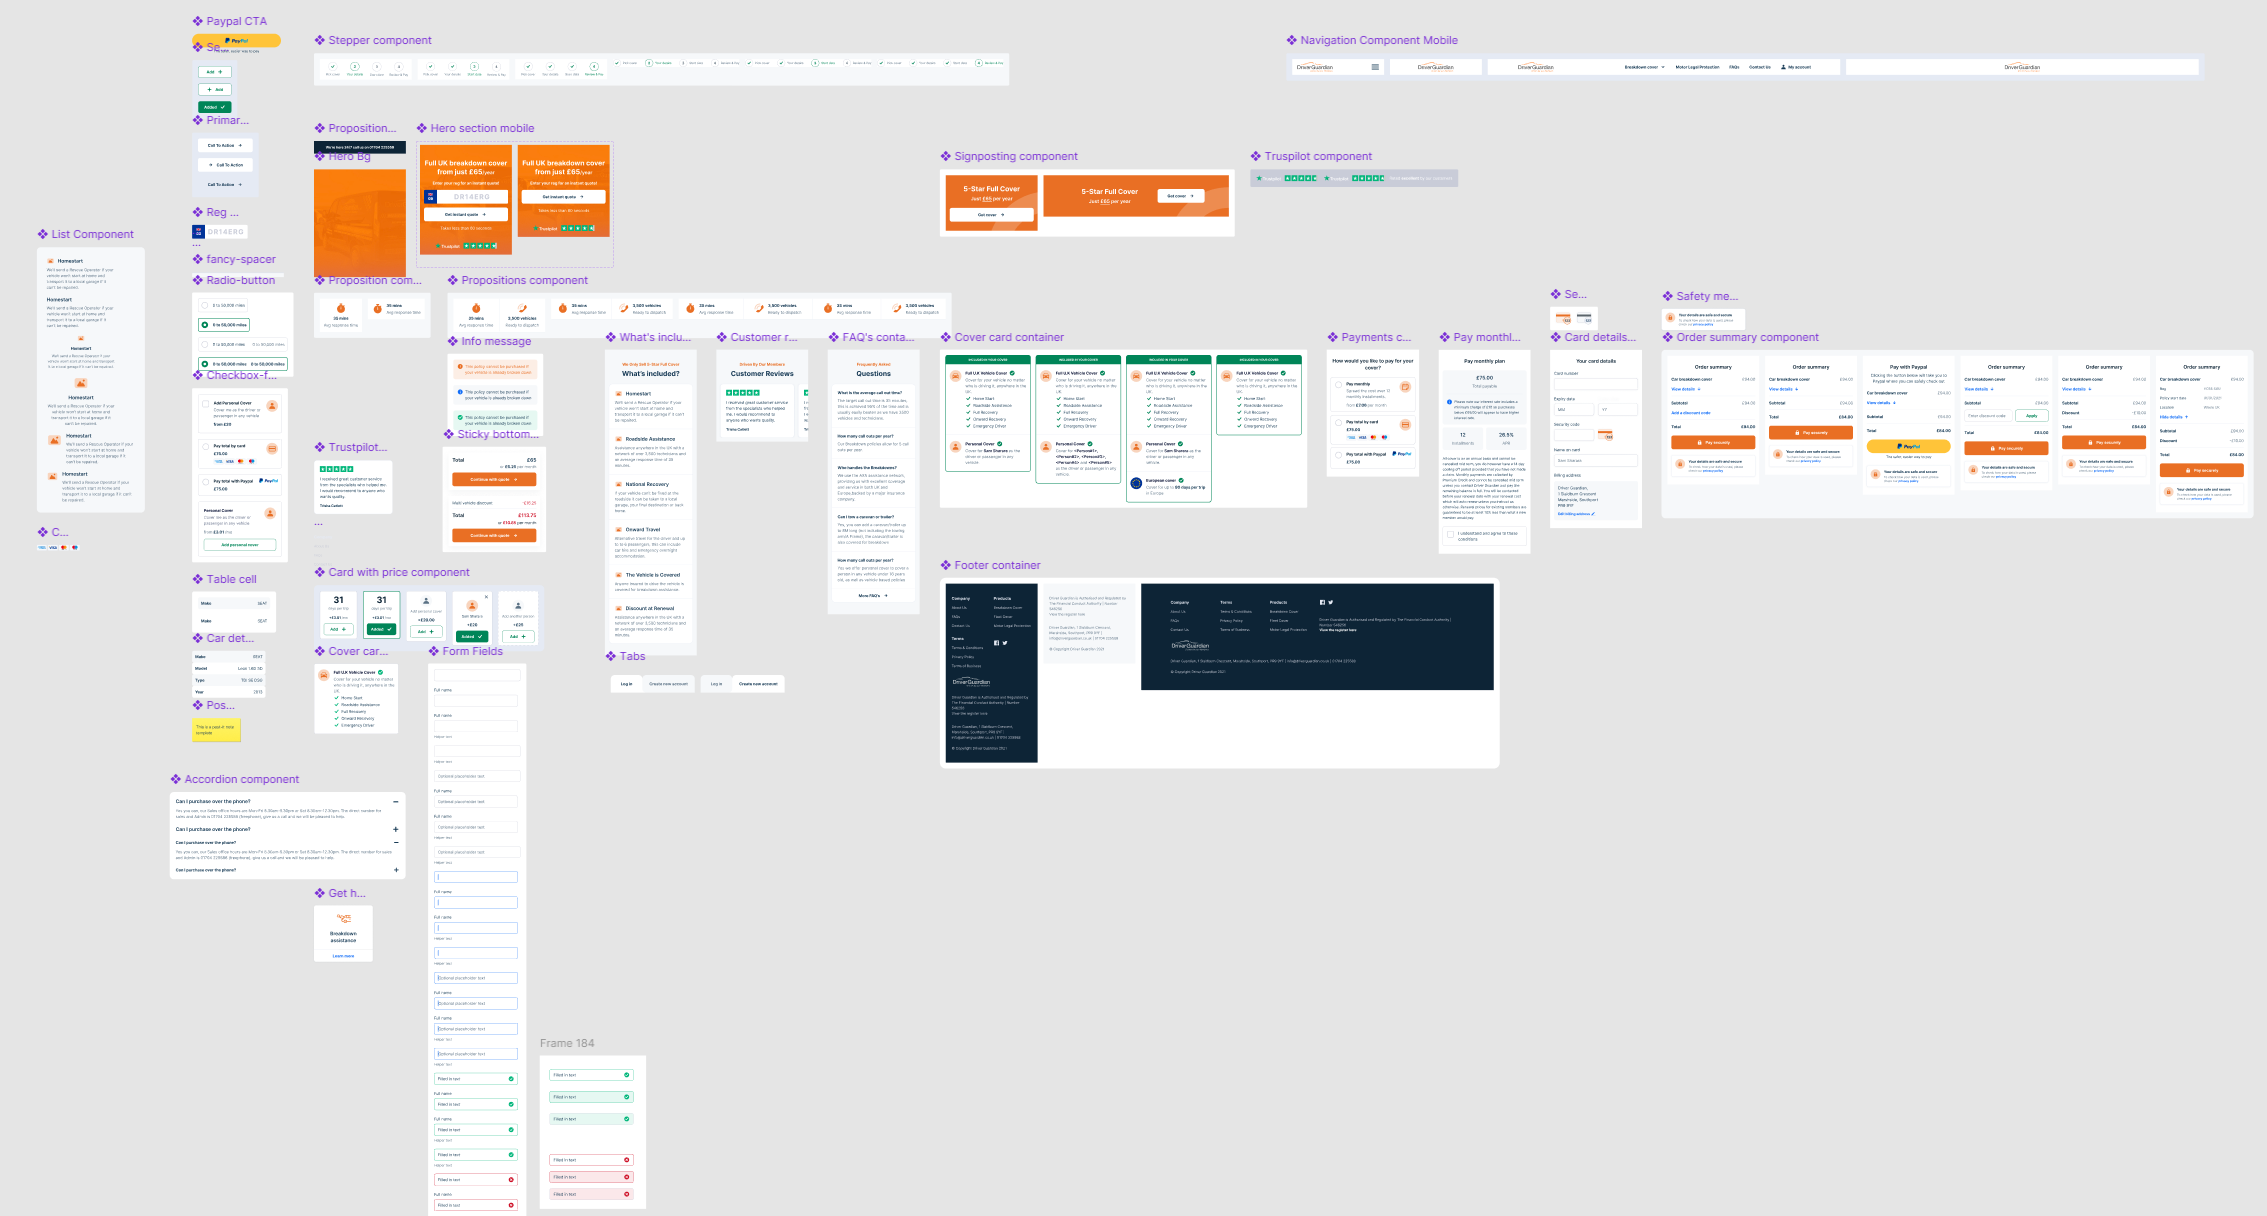Expand the fourth accordion question plus icon
Screen dimensions: 2267x1216
396,870
